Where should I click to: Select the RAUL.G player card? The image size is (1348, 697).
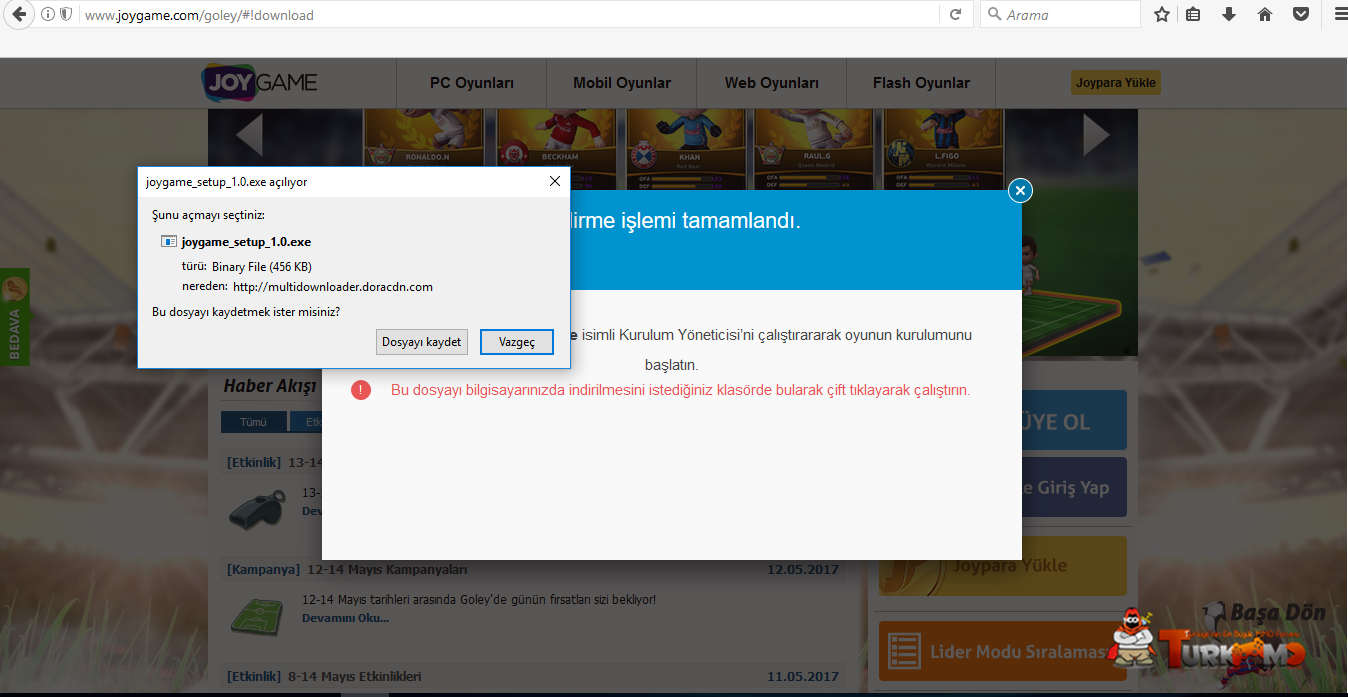coord(815,149)
